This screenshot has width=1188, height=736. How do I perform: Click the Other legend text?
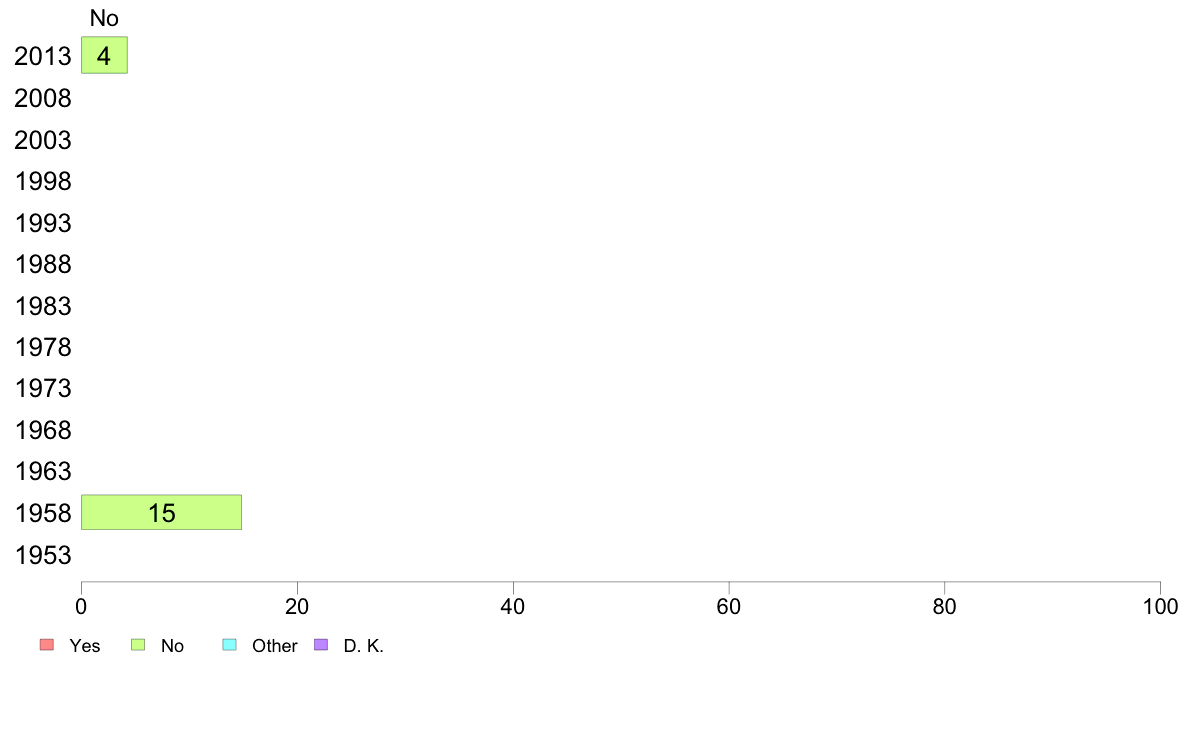click(x=274, y=646)
